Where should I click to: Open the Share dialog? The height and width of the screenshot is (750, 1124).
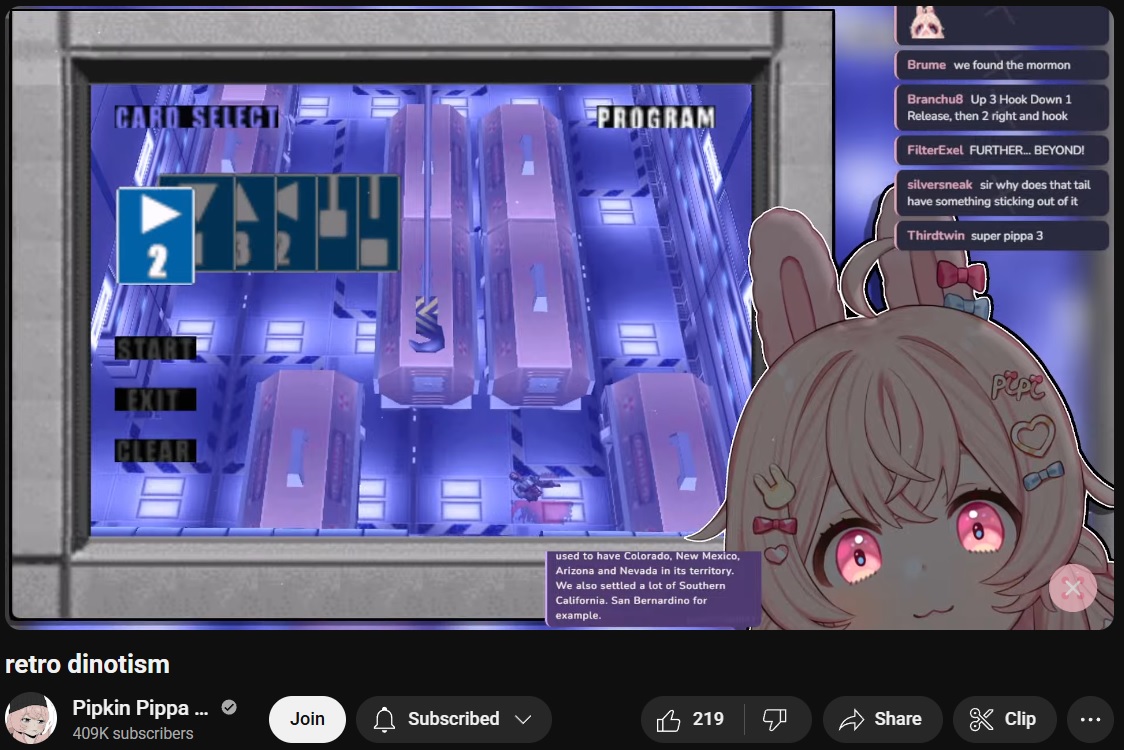(x=882, y=719)
